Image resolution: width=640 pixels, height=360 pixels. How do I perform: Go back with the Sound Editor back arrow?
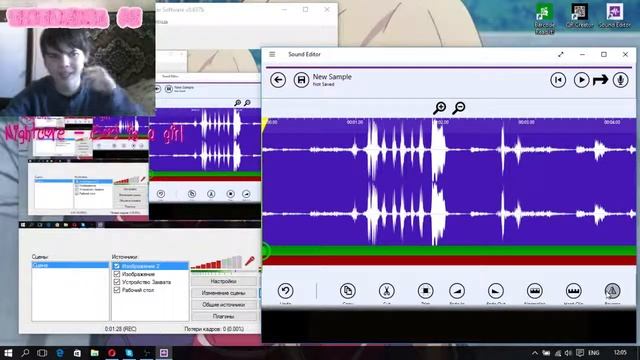[x=278, y=80]
